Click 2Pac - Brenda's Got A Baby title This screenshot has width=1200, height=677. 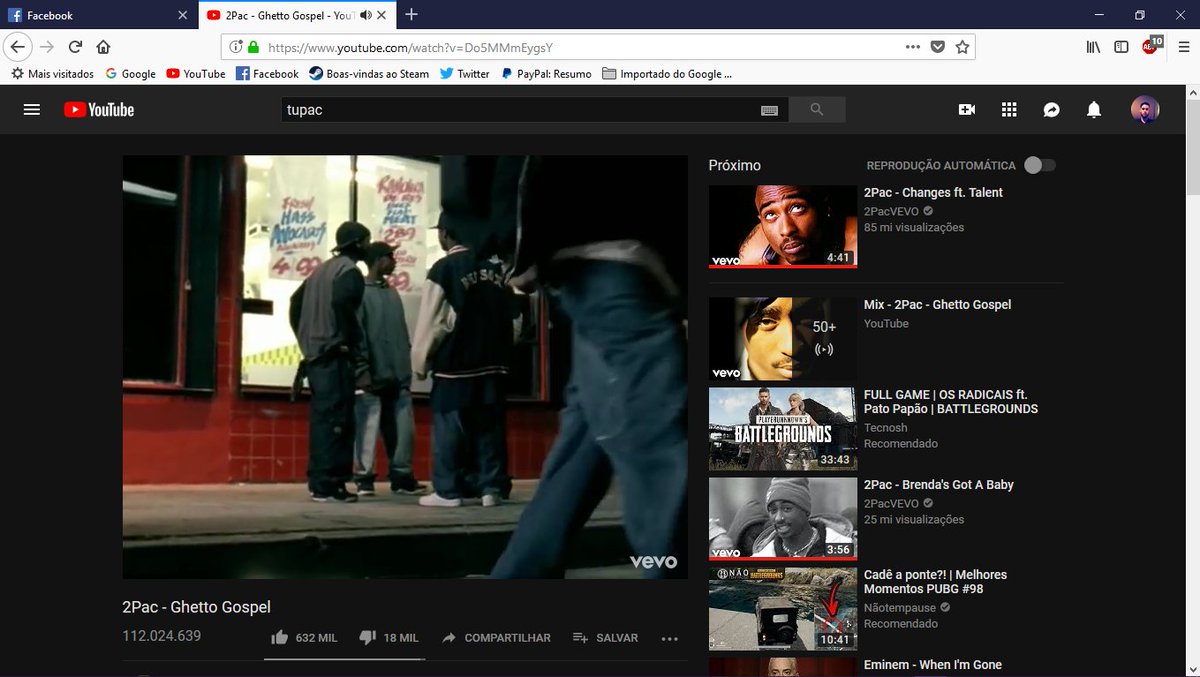[x=939, y=485]
